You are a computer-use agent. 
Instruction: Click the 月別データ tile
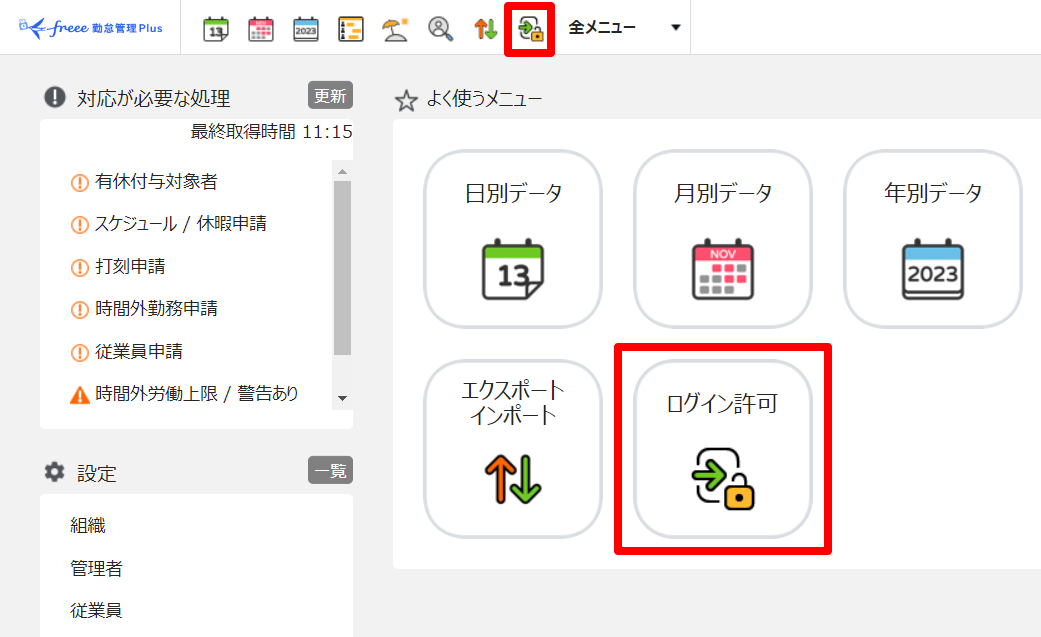pos(723,239)
